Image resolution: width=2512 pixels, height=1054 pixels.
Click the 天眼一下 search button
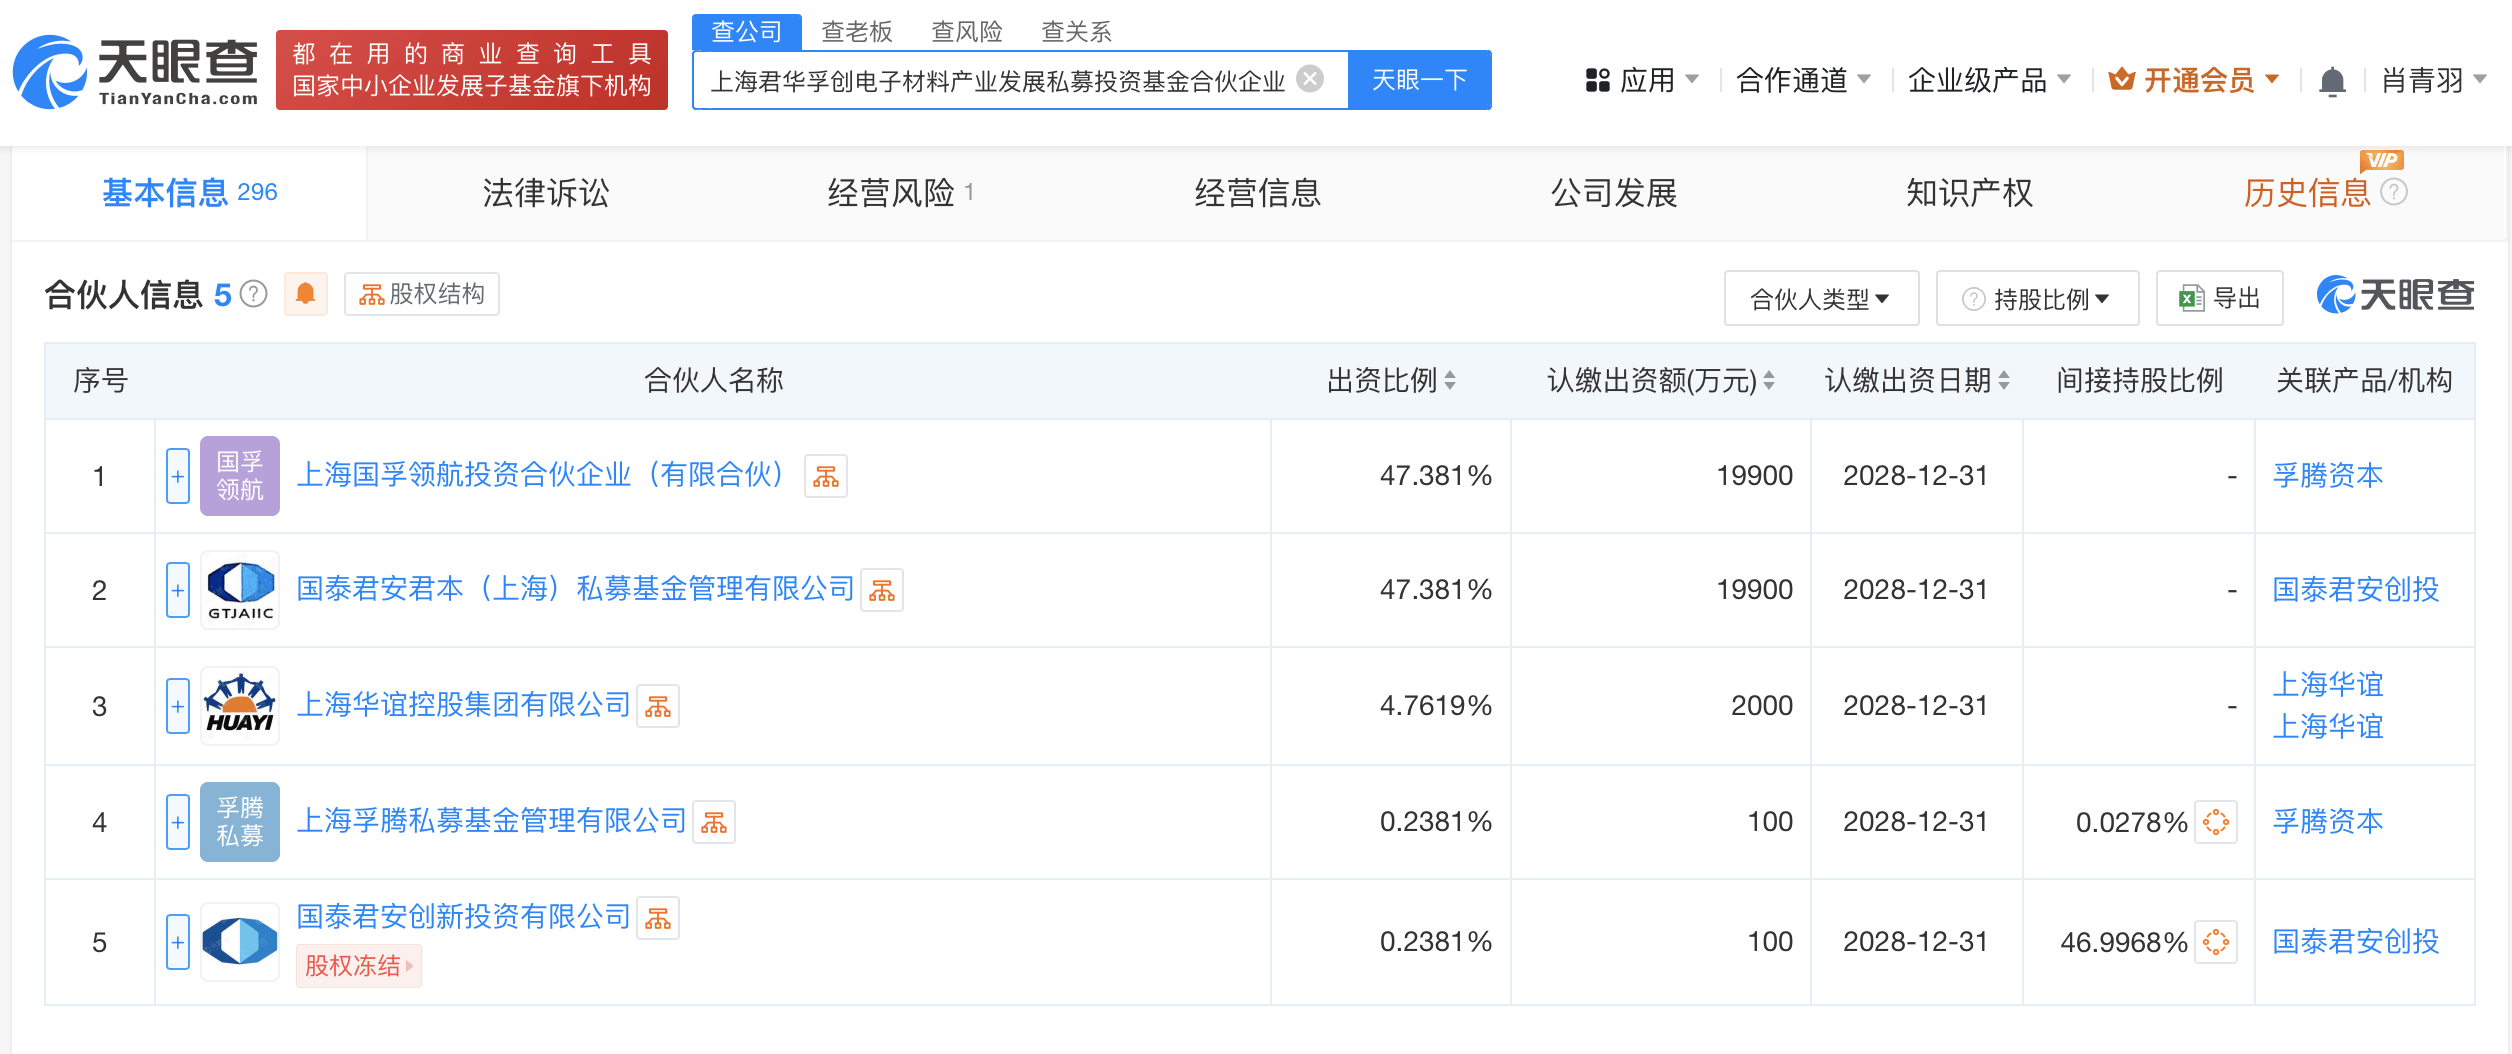point(1419,79)
